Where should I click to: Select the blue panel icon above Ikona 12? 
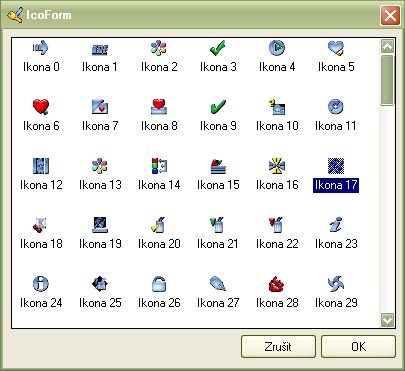tap(41, 166)
